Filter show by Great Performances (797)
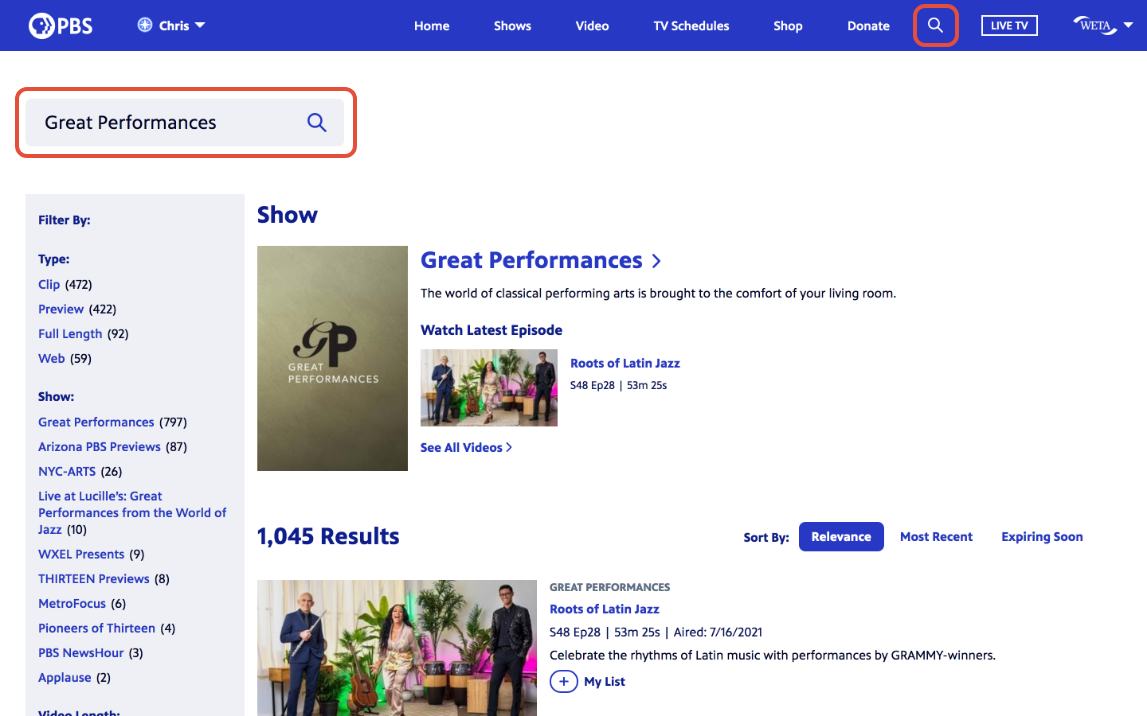Screen dimensions: 1147x716 coord(96,422)
